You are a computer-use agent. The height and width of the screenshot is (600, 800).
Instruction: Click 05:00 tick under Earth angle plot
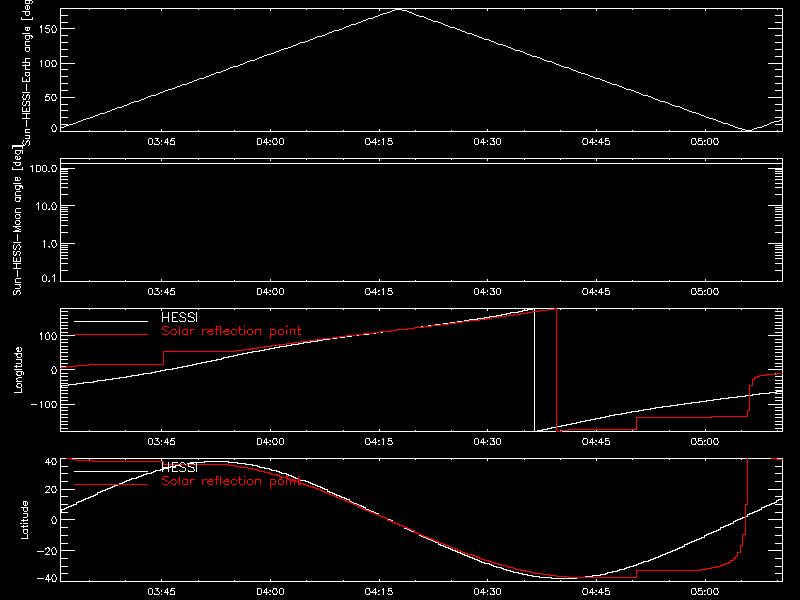tap(705, 142)
